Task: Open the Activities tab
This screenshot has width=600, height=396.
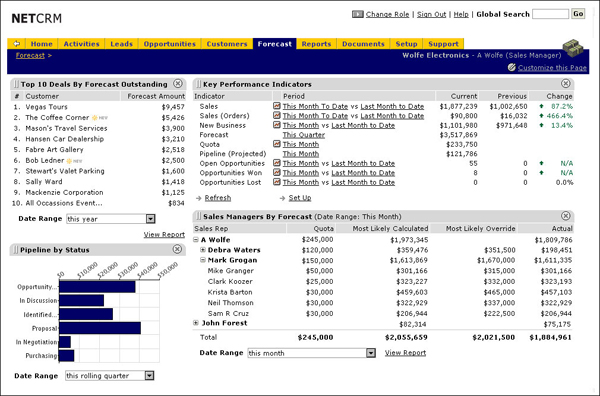Action: [82, 44]
